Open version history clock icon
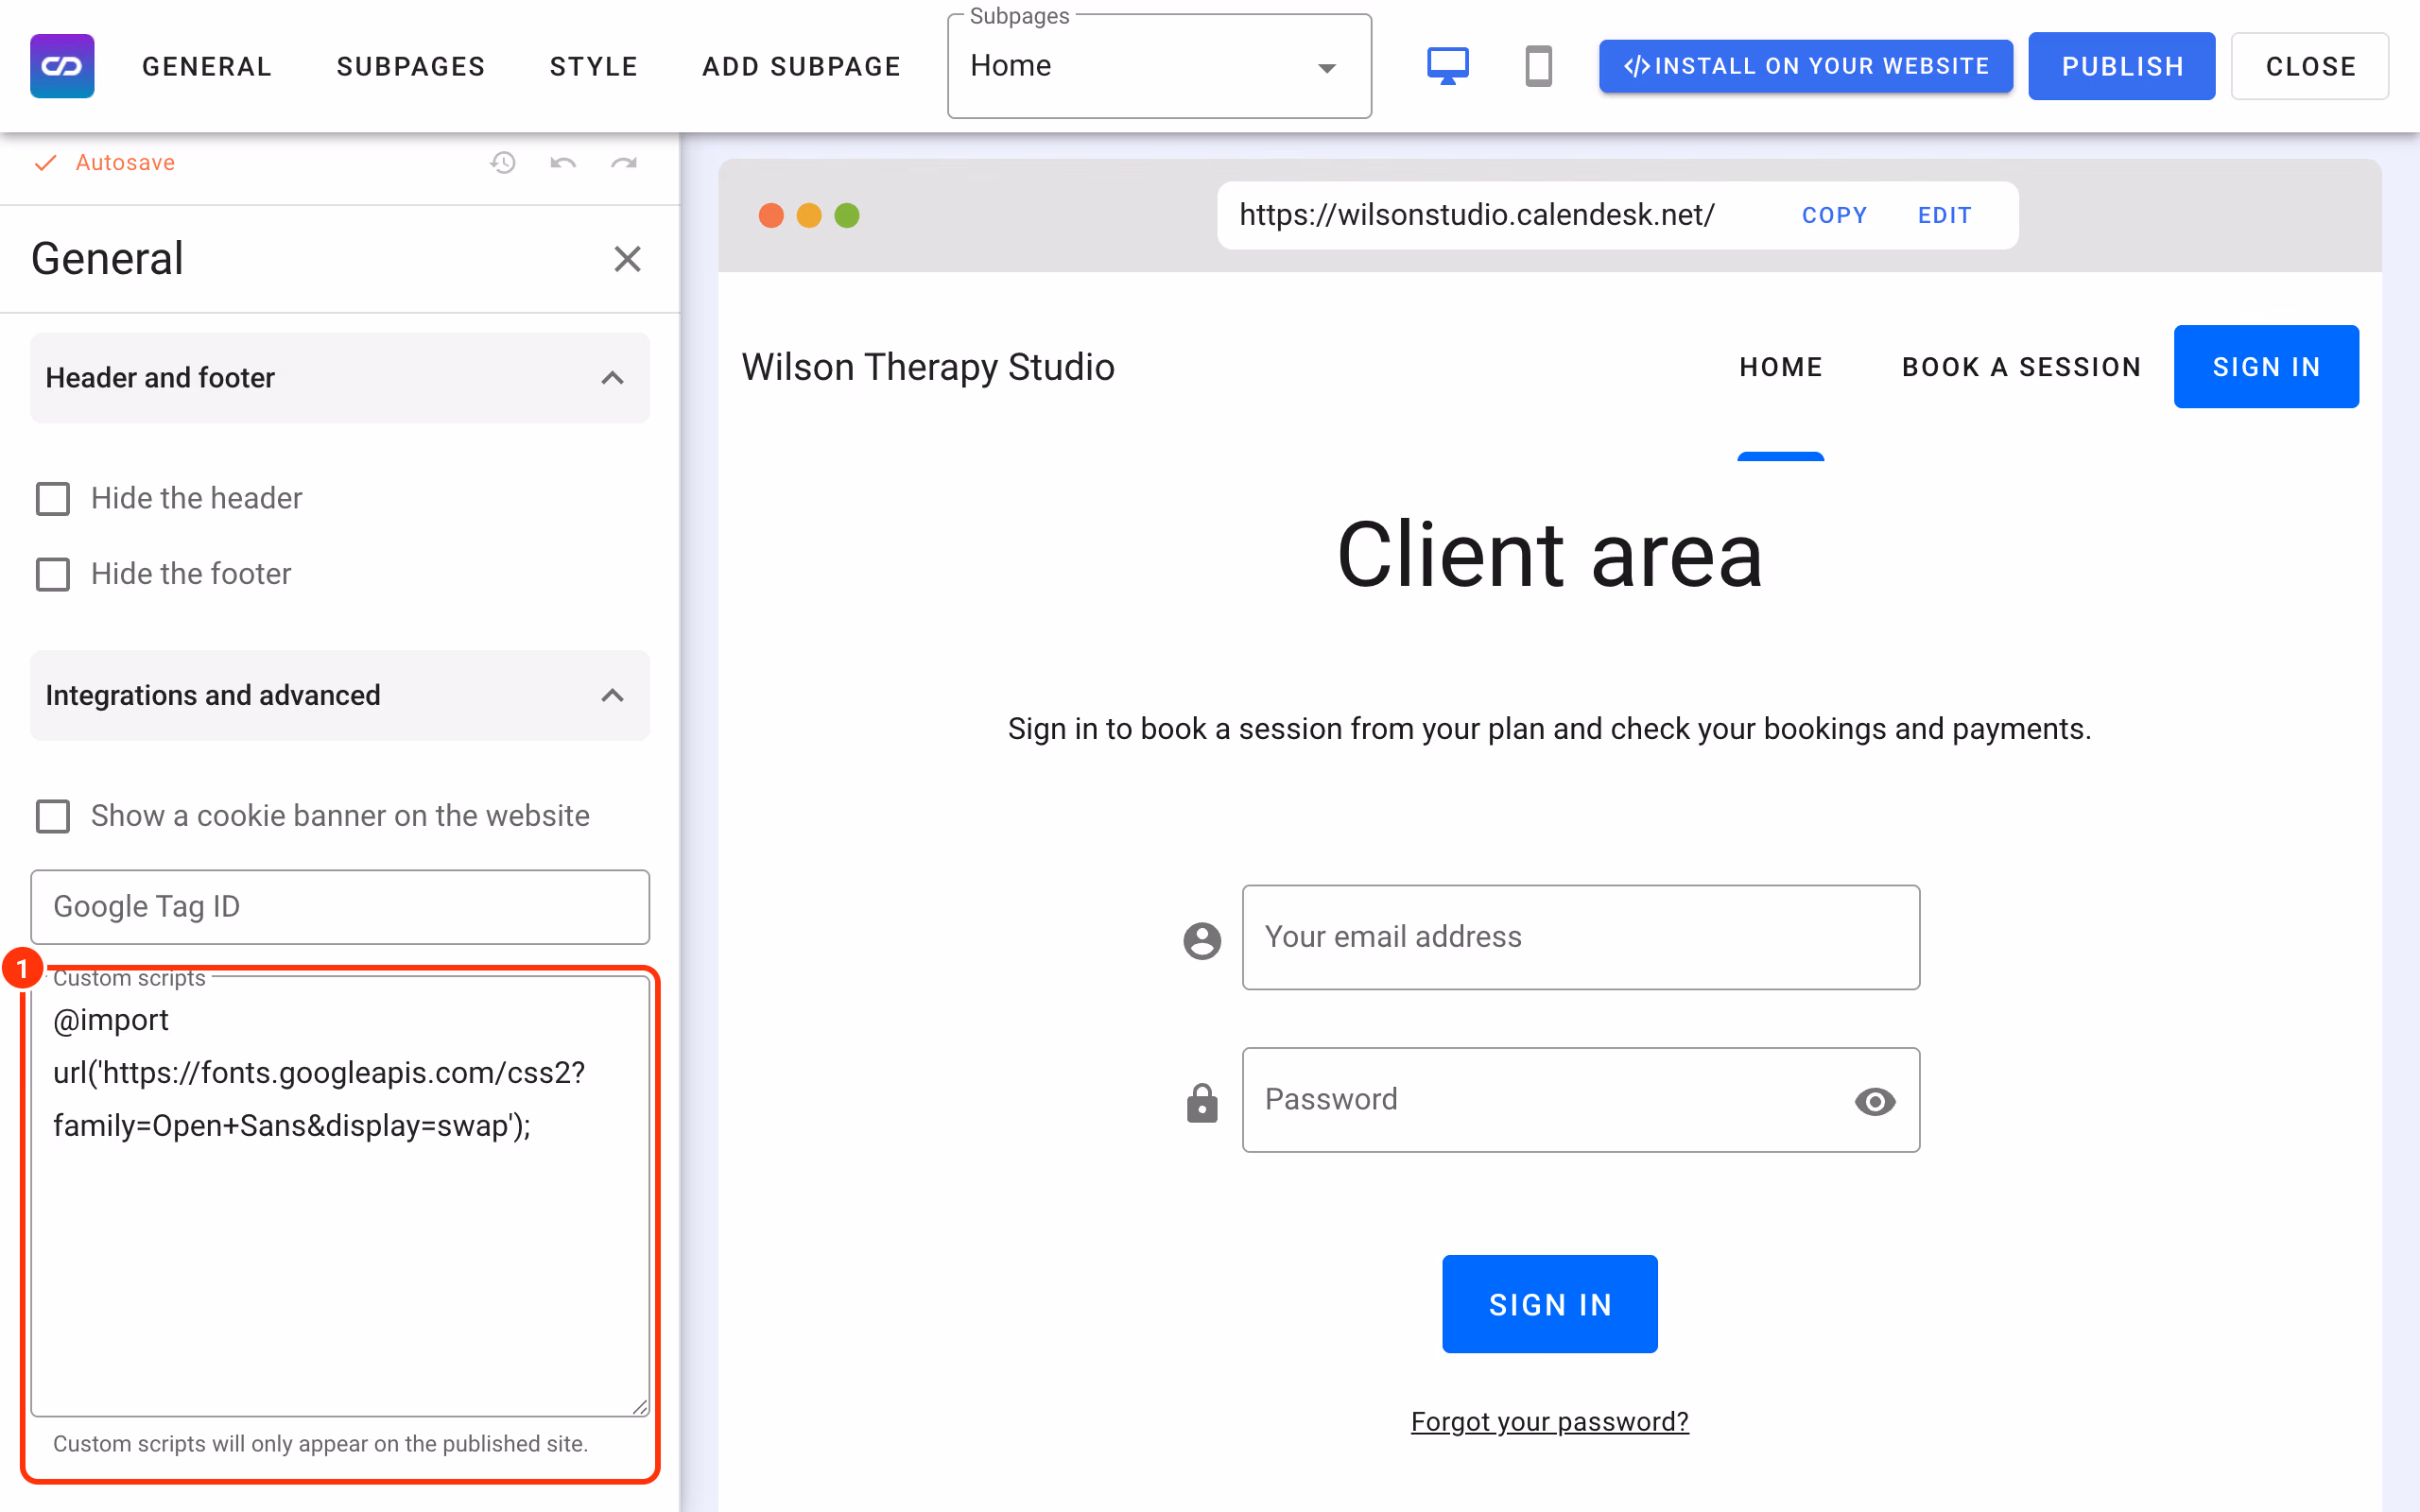2420x1512 pixels. coord(503,162)
